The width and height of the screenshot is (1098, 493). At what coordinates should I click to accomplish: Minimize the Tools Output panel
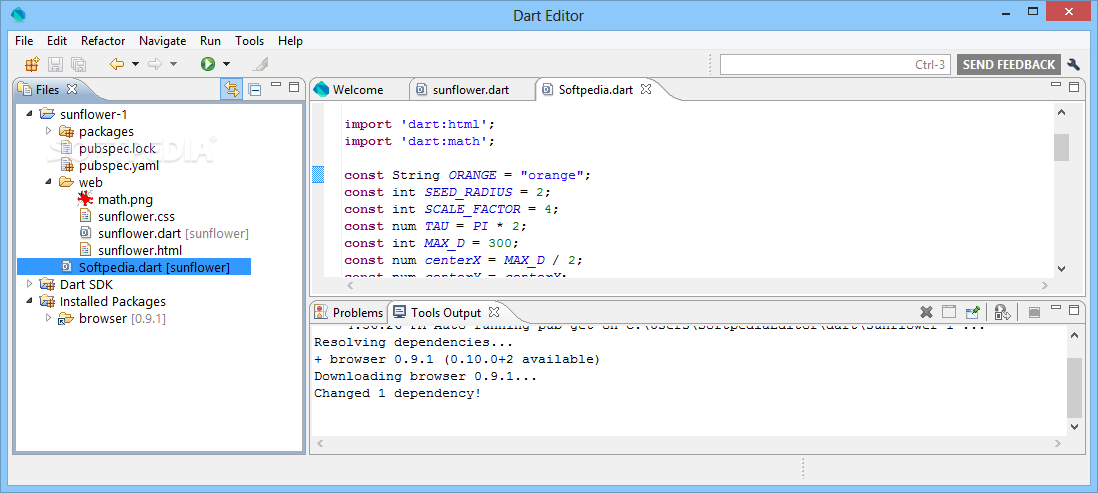(x=1057, y=307)
